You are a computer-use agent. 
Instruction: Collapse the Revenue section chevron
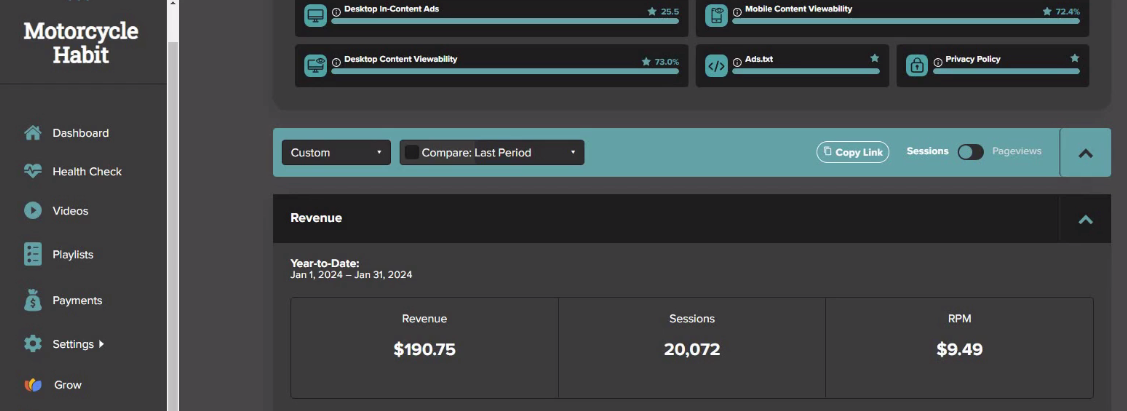[x=1085, y=218]
